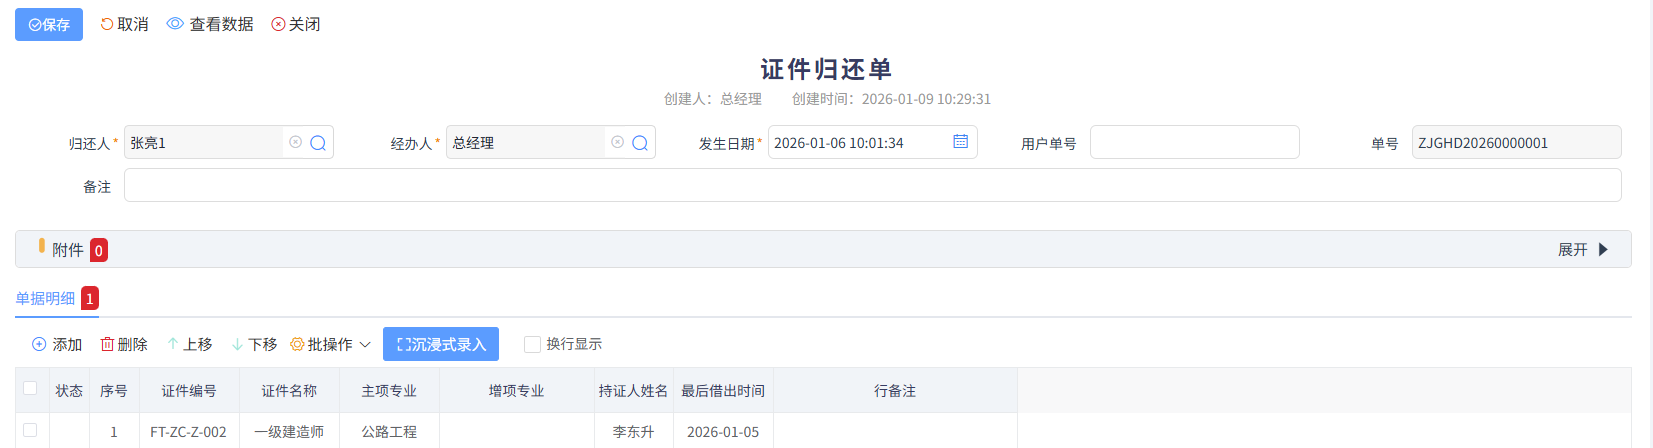Open calendar picker for 发生日期
This screenshot has width=1653, height=448.
pos(960,142)
